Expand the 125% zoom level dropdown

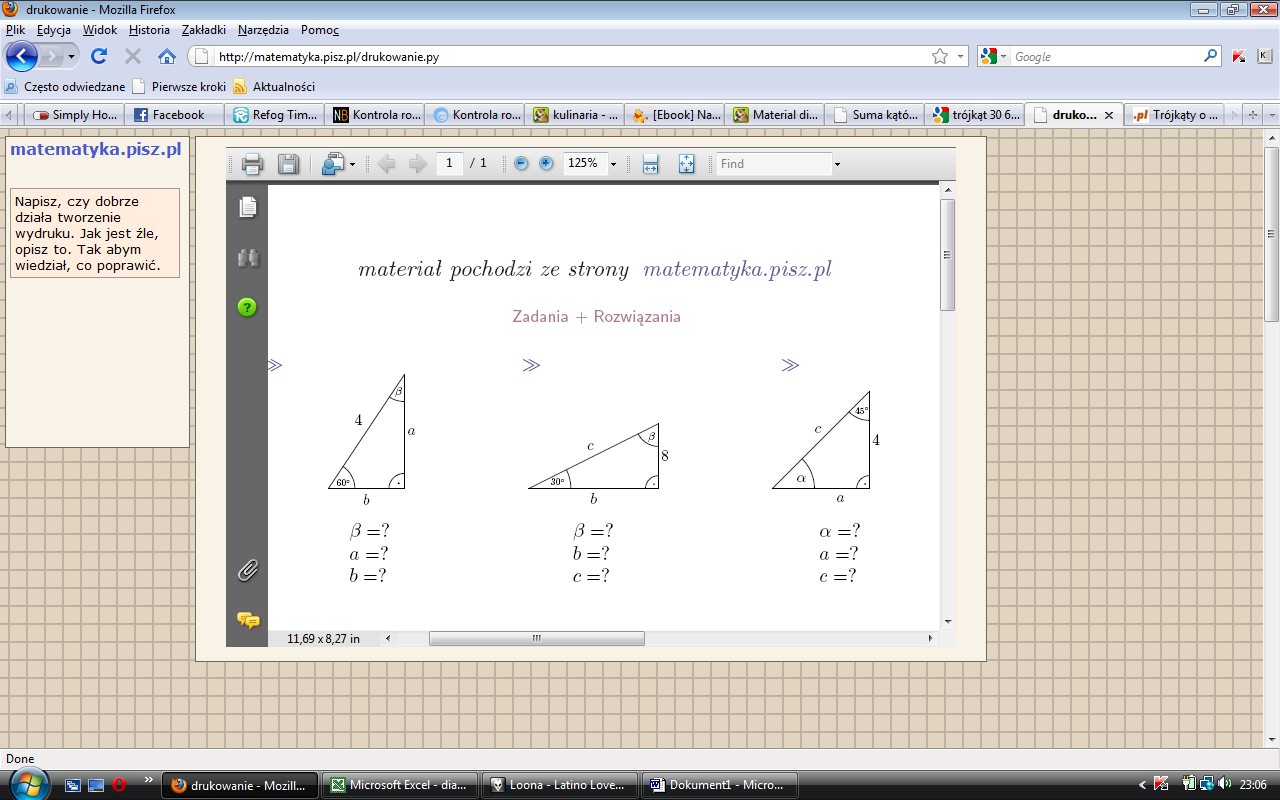(x=613, y=164)
